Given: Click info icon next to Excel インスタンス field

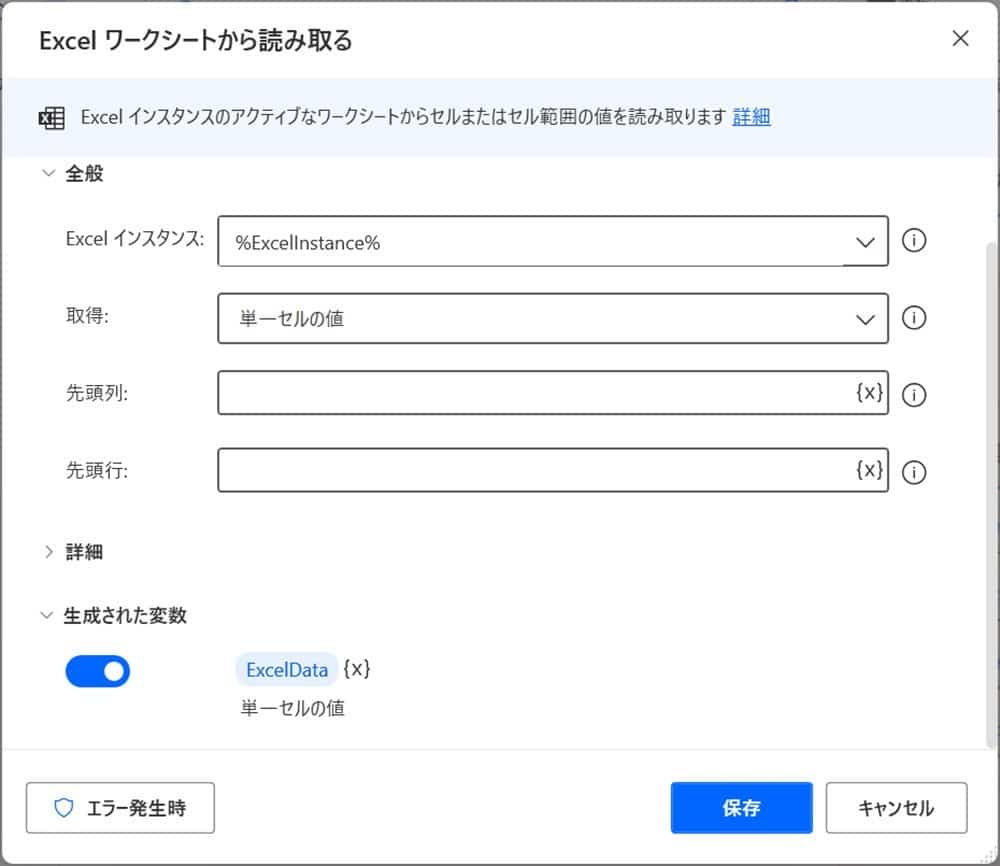Looking at the screenshot, I should pyautogui.click(x=914, y=241).
